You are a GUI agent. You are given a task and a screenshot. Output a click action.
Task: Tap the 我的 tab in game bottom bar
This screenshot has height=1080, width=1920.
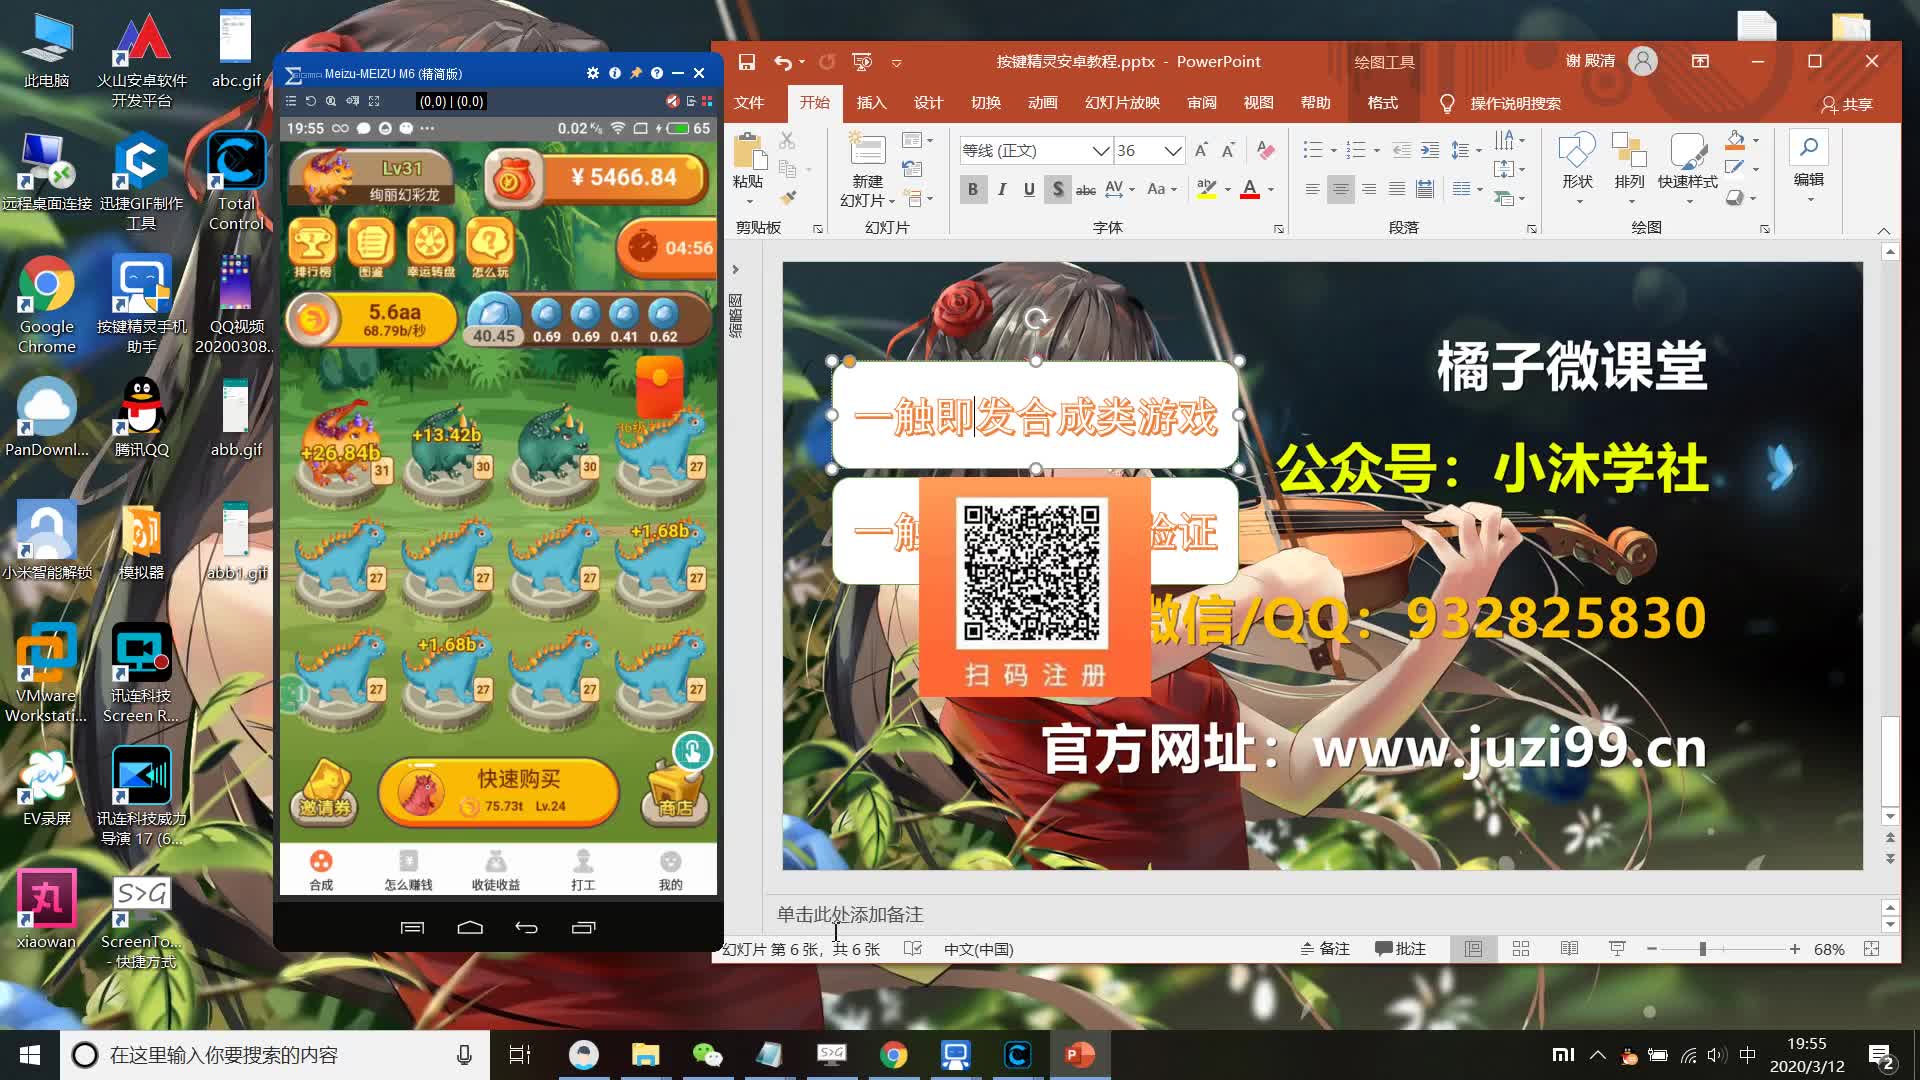[670, 870]
